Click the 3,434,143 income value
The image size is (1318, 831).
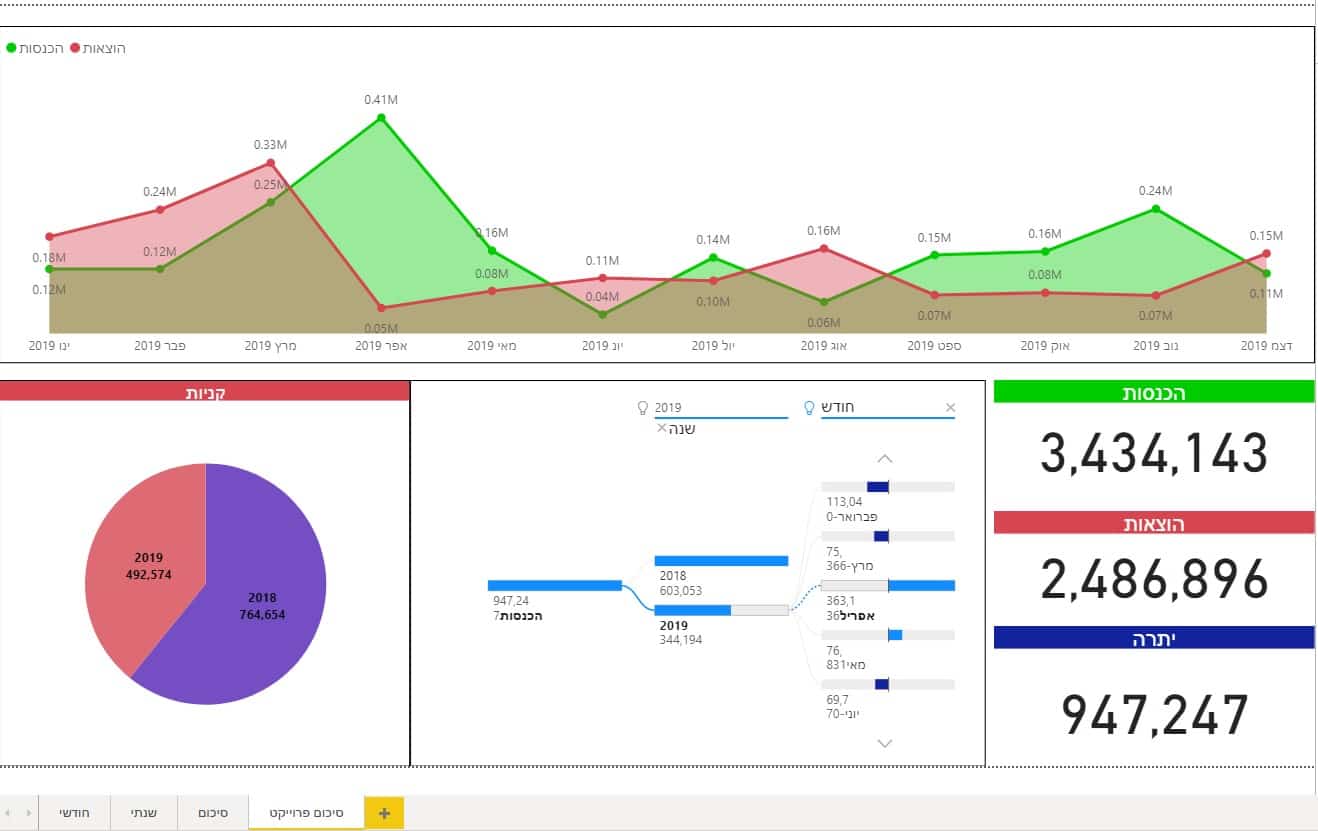pos(1154,454)
